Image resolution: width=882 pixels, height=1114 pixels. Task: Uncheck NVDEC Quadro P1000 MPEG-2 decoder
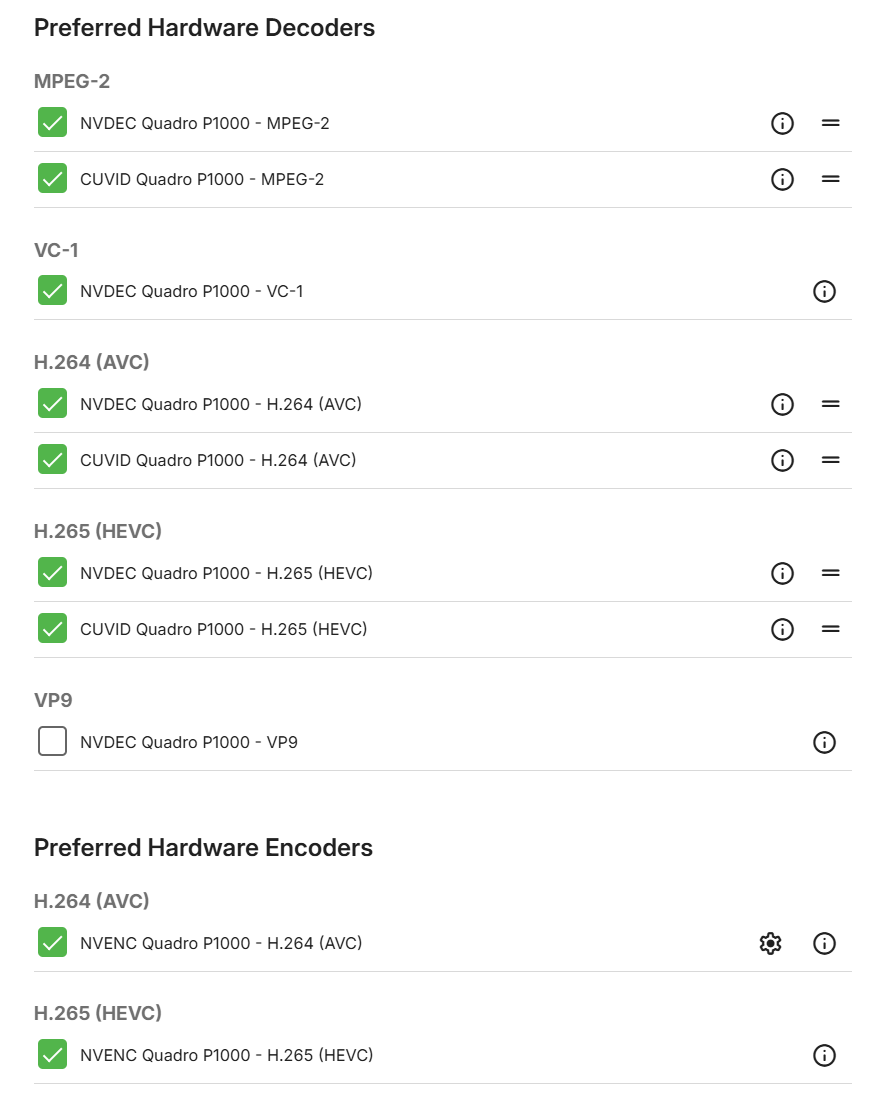point(53,122)
